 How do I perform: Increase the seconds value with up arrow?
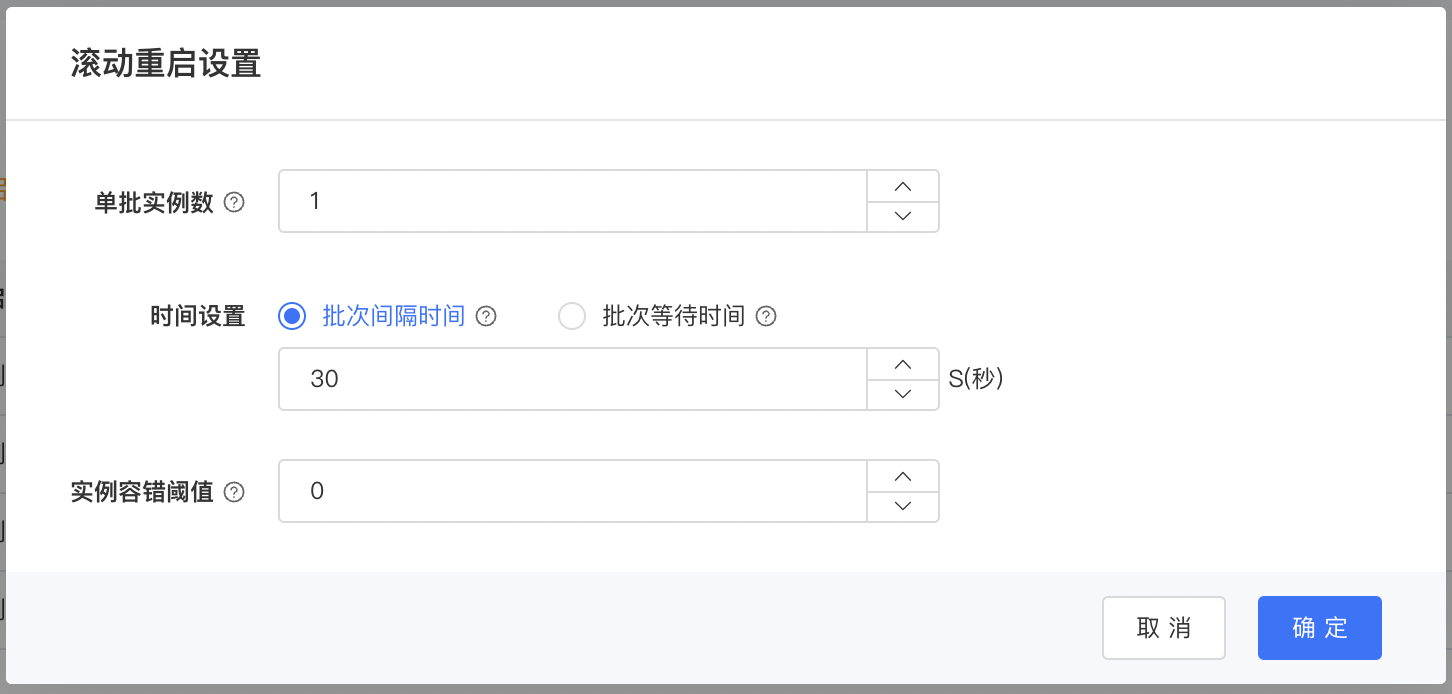coord(903,364)
